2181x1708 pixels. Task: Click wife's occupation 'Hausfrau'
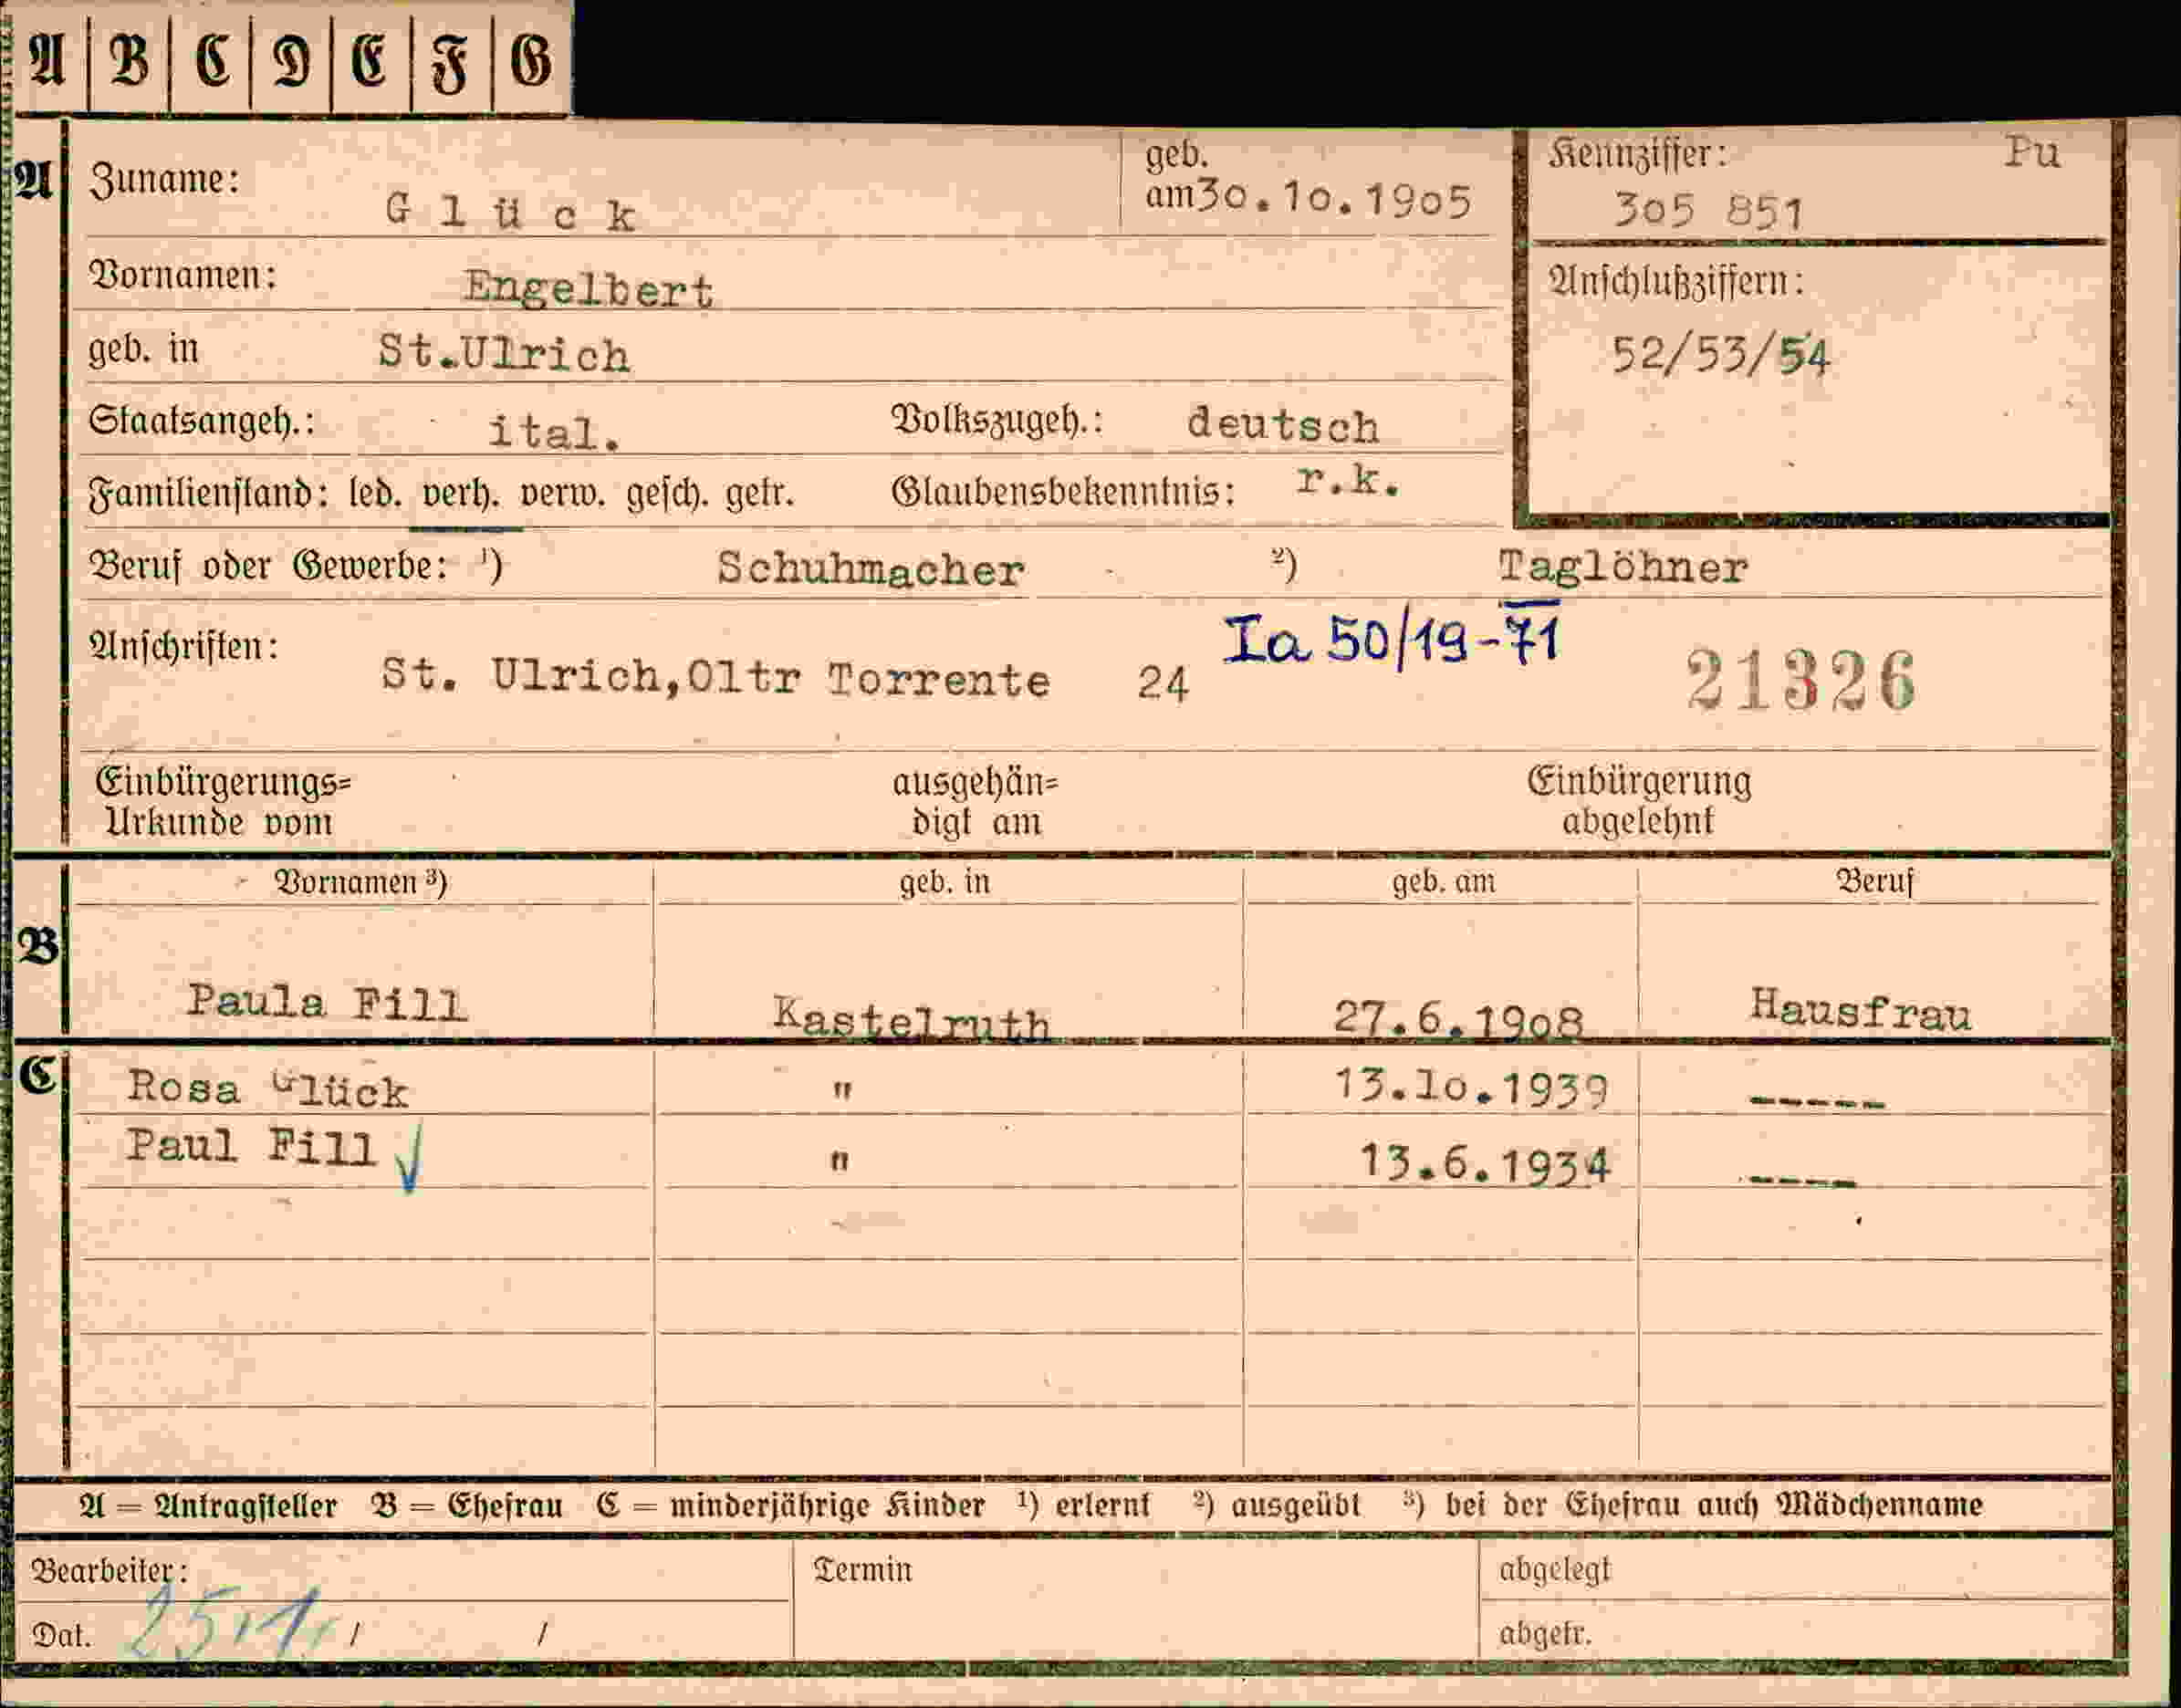(x=1860, y=1009)
